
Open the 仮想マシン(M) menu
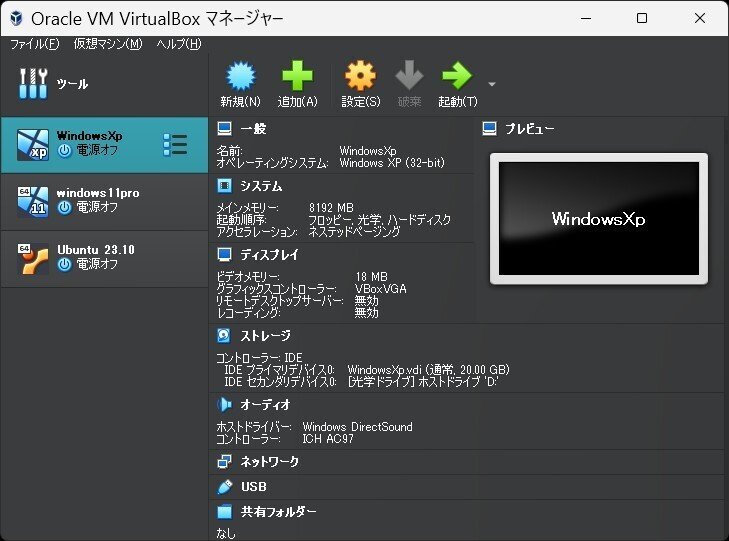coord(108,44)
